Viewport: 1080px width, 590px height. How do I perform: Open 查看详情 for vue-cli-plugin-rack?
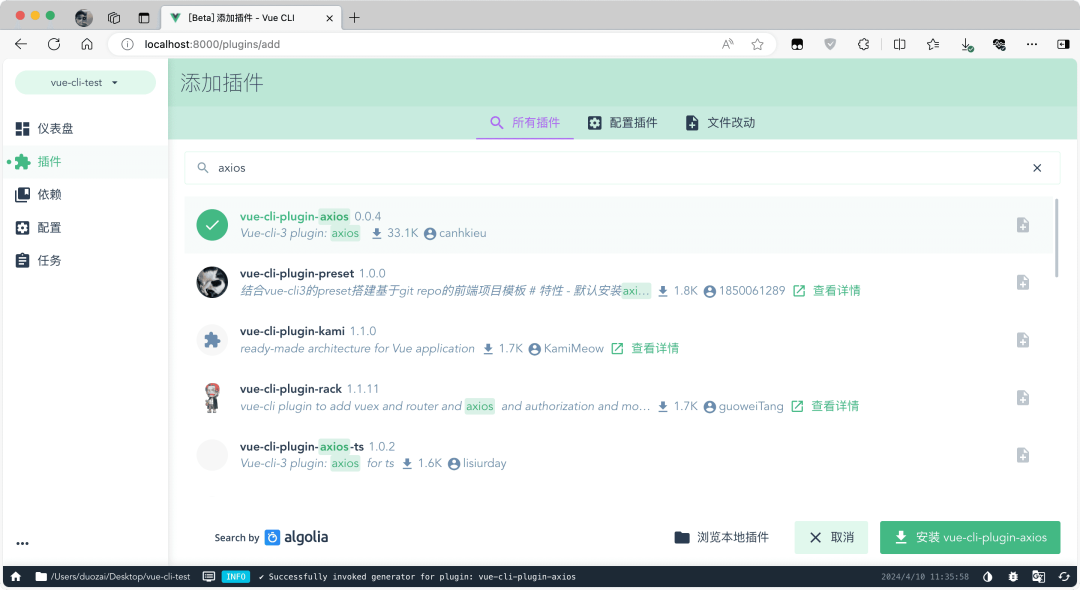coord(825,406)
